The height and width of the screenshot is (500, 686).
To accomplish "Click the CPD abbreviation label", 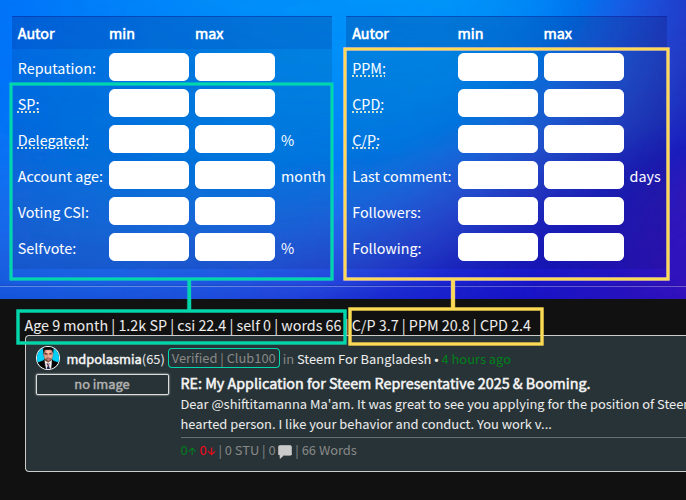I will click(x=368, y=105).
